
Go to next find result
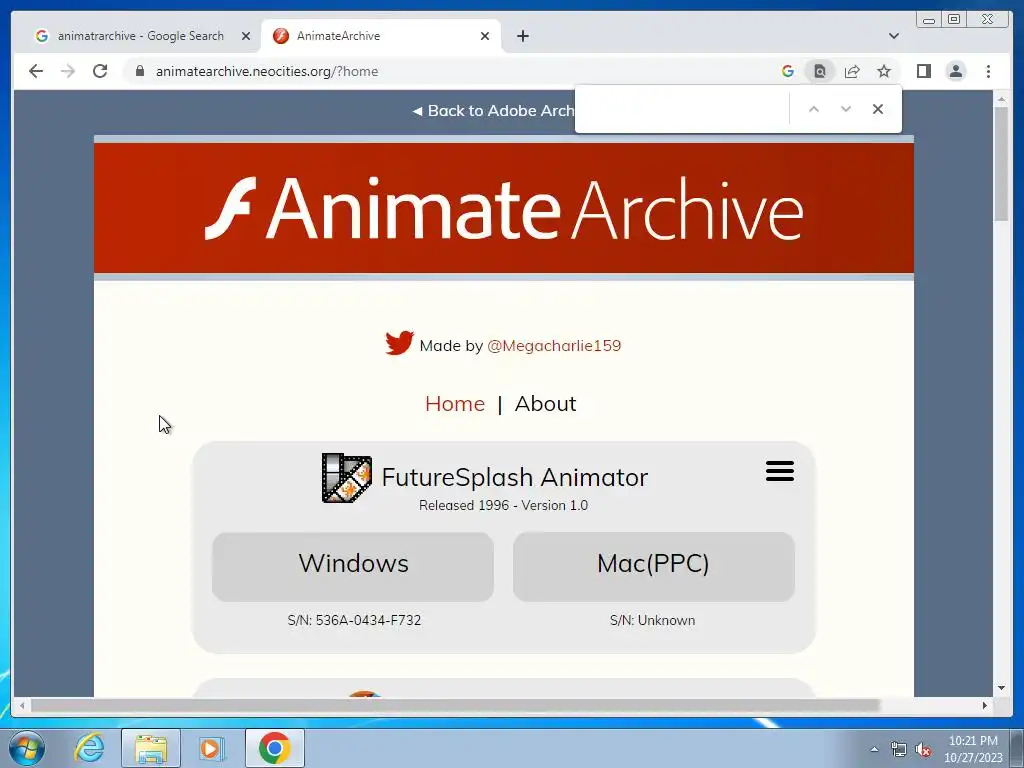(x=846, y=109)
